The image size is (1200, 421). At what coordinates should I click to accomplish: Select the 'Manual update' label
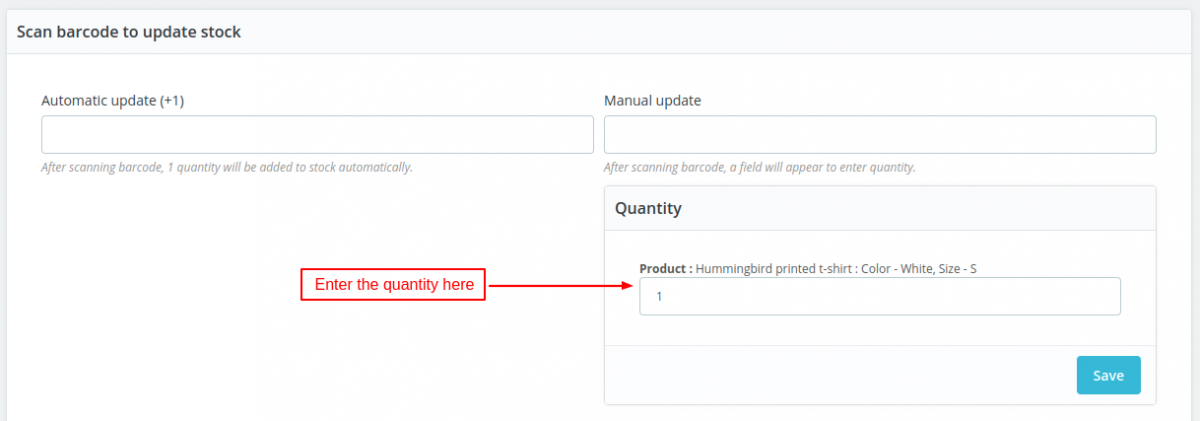pyautogui.click(x=652, y=101)
